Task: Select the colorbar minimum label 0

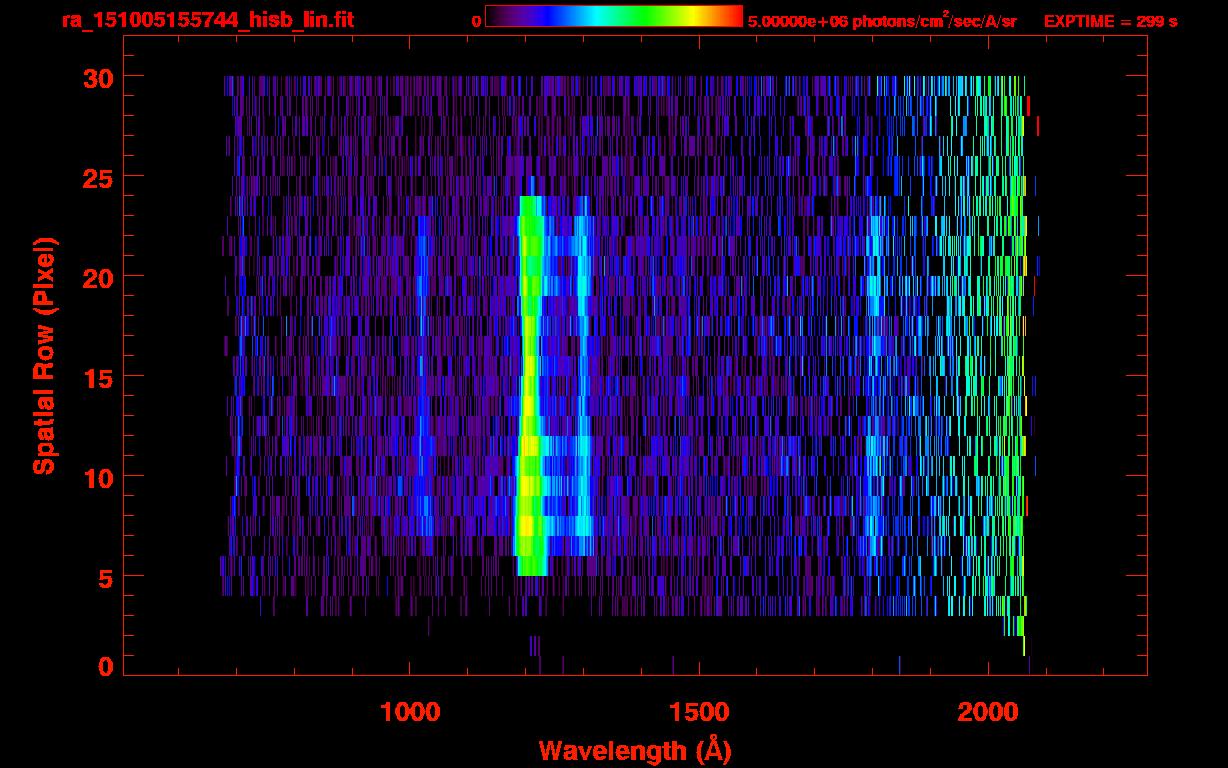Action: click(x=476, y=21)
